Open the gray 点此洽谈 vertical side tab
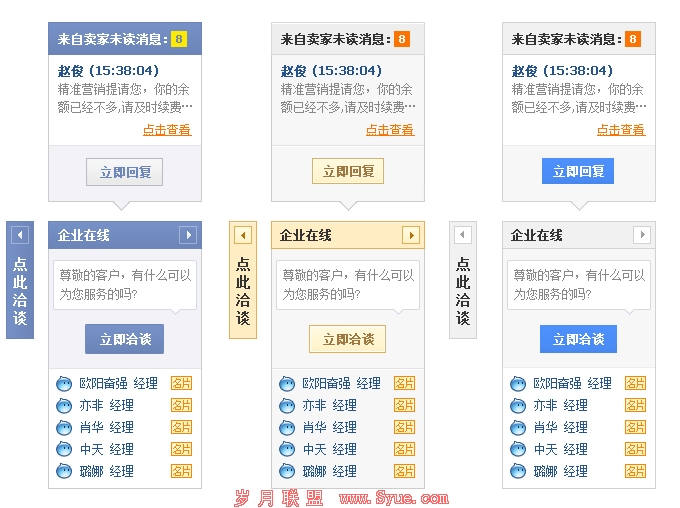This screenshot has height=508, width=680. click(462, 291)
